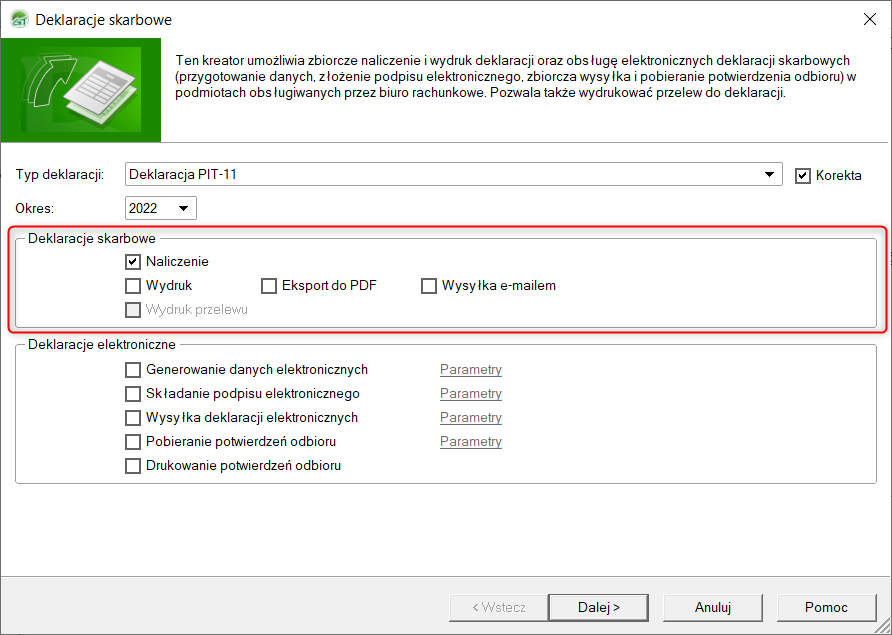Viewport: 892px width, 635px height.
Task: Enable Wysyłka e-mailem checkbox
Action: (x=428, y=286)
